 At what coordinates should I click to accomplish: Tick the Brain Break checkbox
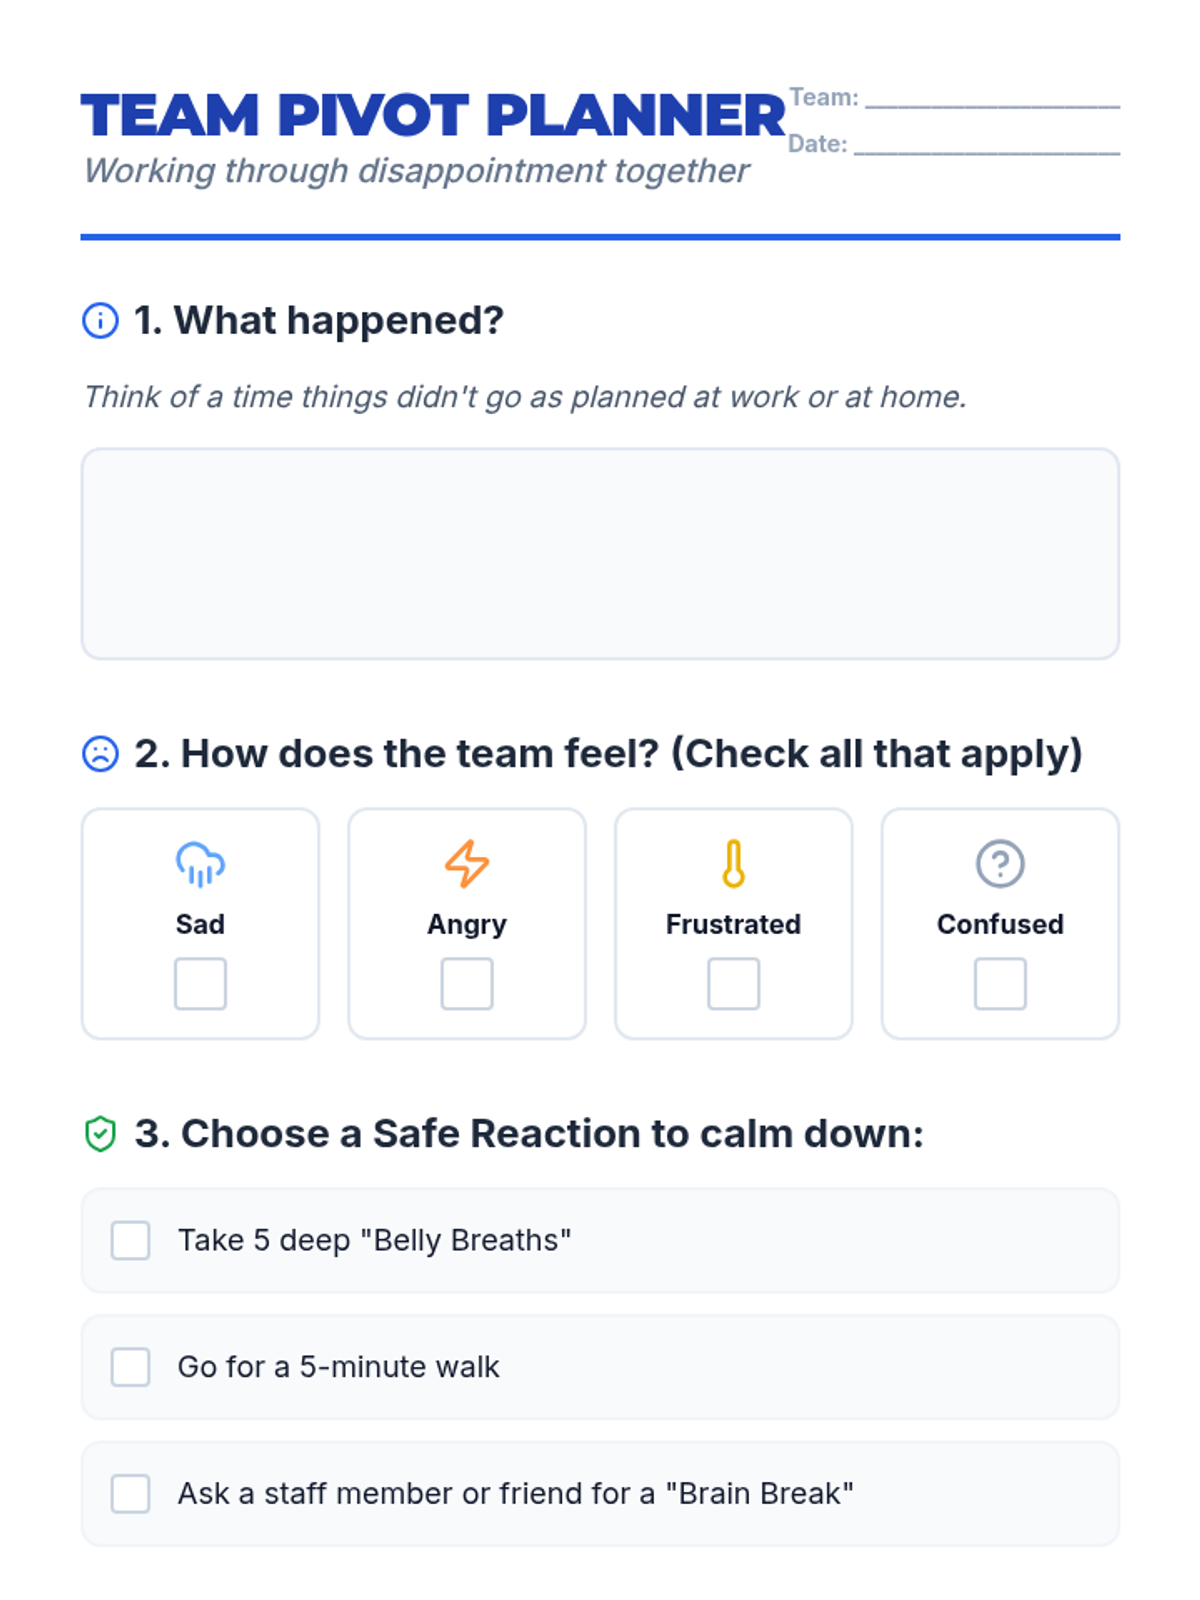click(x=131, y=1493)
